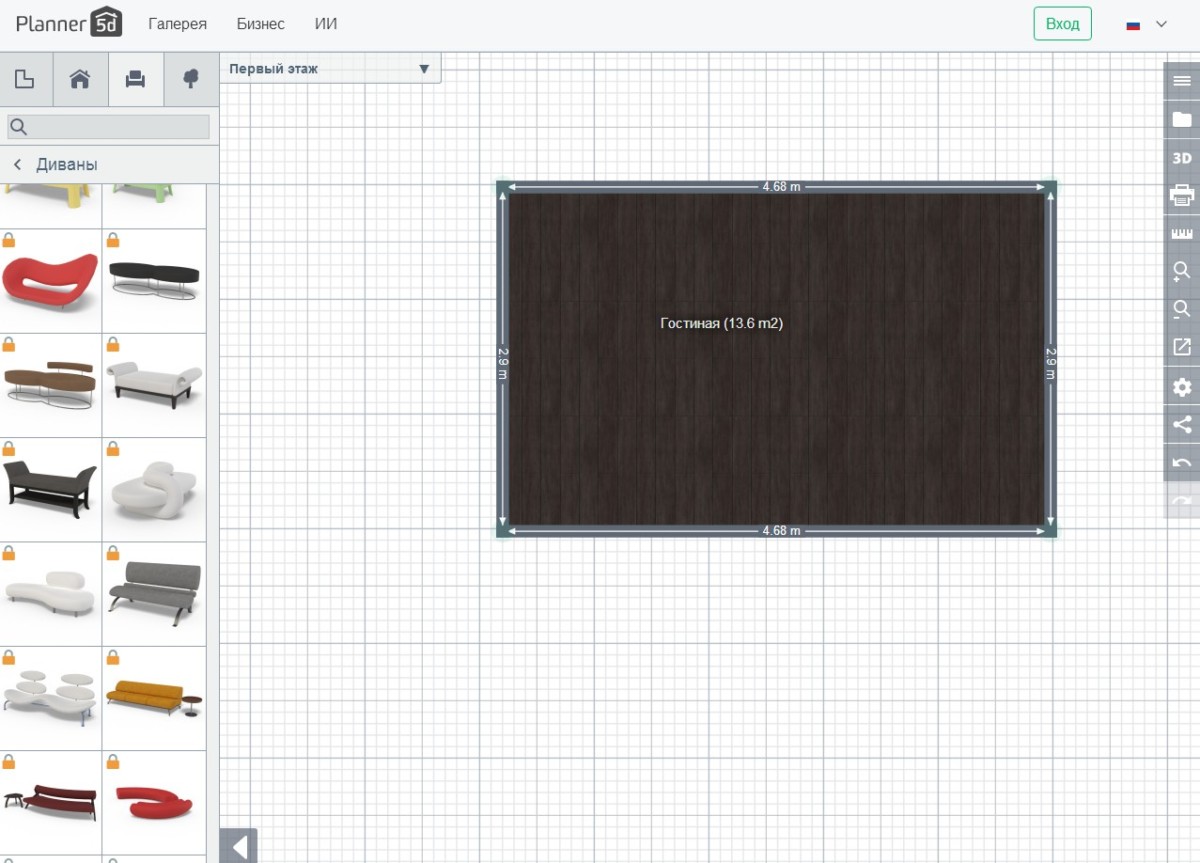The image size is (1200, 863).
Task: Open the Exterior tree tab icon
Action: click(x=191, y=80)
